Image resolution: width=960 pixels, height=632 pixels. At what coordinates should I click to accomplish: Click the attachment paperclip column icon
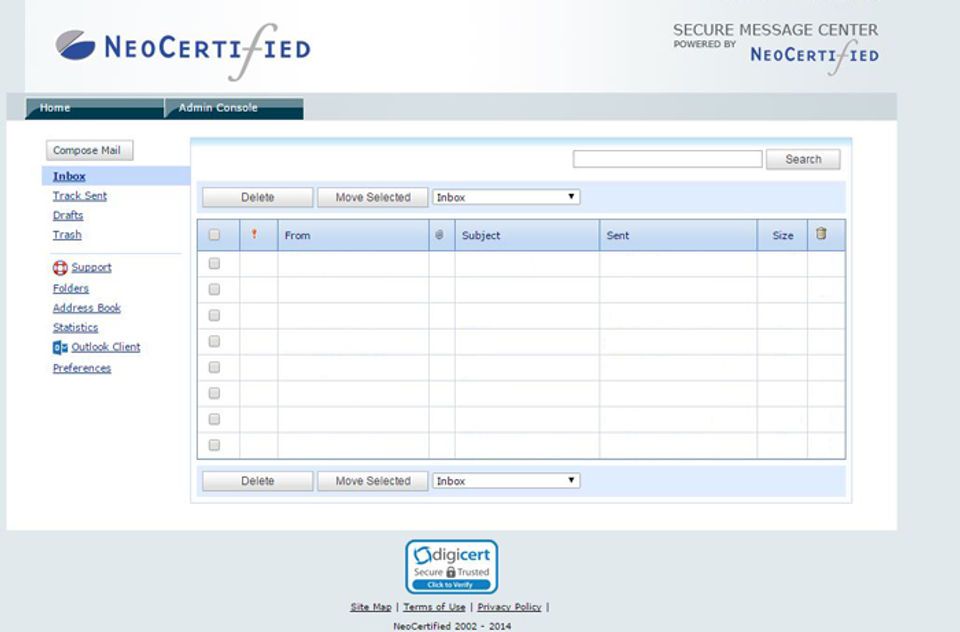coord(439,235)
